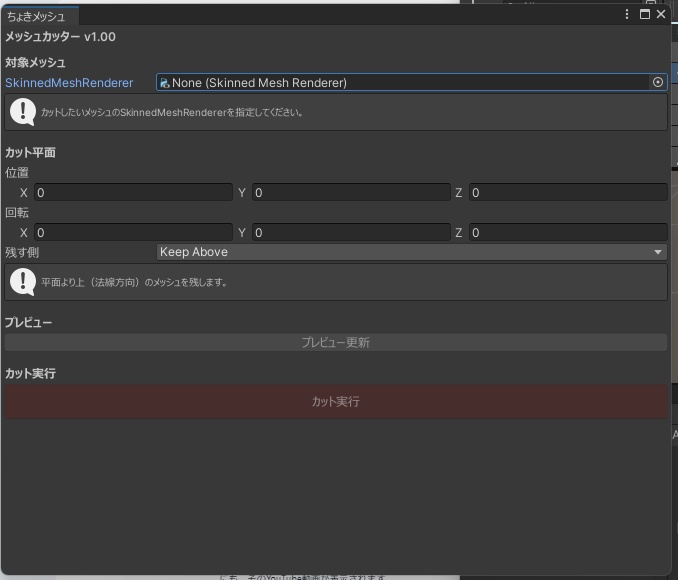Click the プレビュー section heading
Image resolution: width=678 pixels, height=580 pixels.
click(29, 322)
